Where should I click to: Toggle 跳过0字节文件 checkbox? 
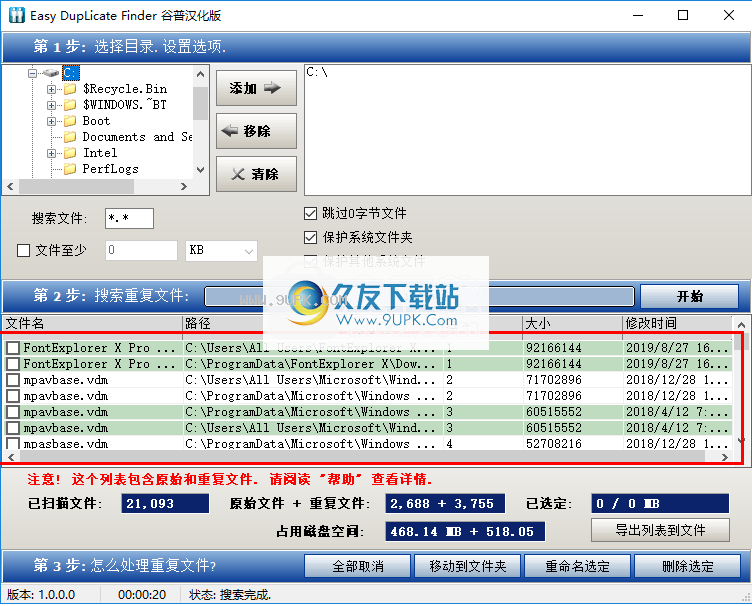tap(310, 213)
